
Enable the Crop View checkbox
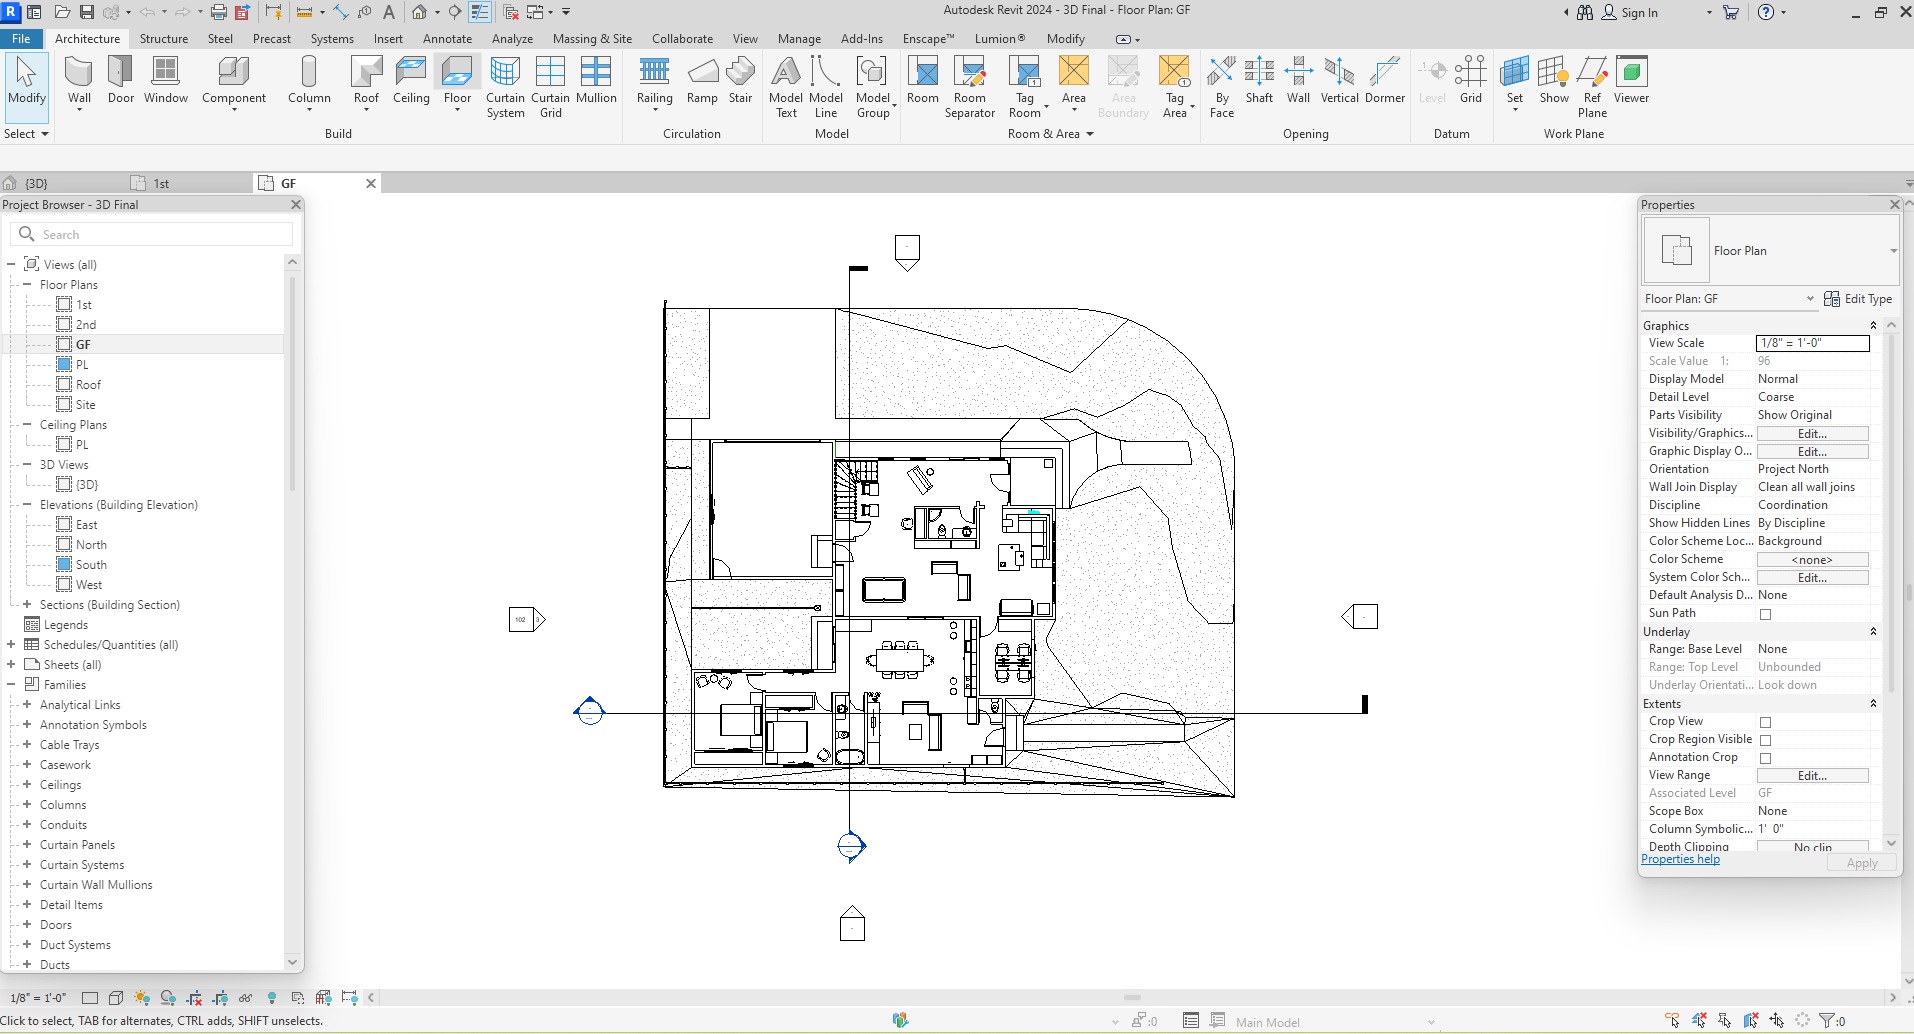click(x=1765, y=722)
